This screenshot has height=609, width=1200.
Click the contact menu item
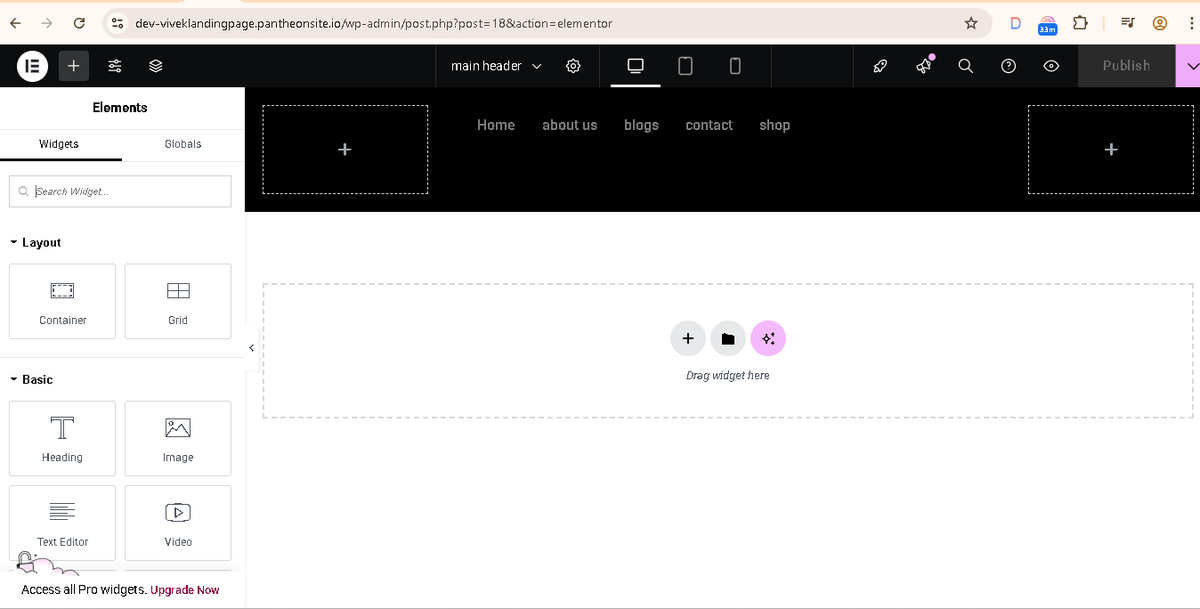(x=709, y=125)
